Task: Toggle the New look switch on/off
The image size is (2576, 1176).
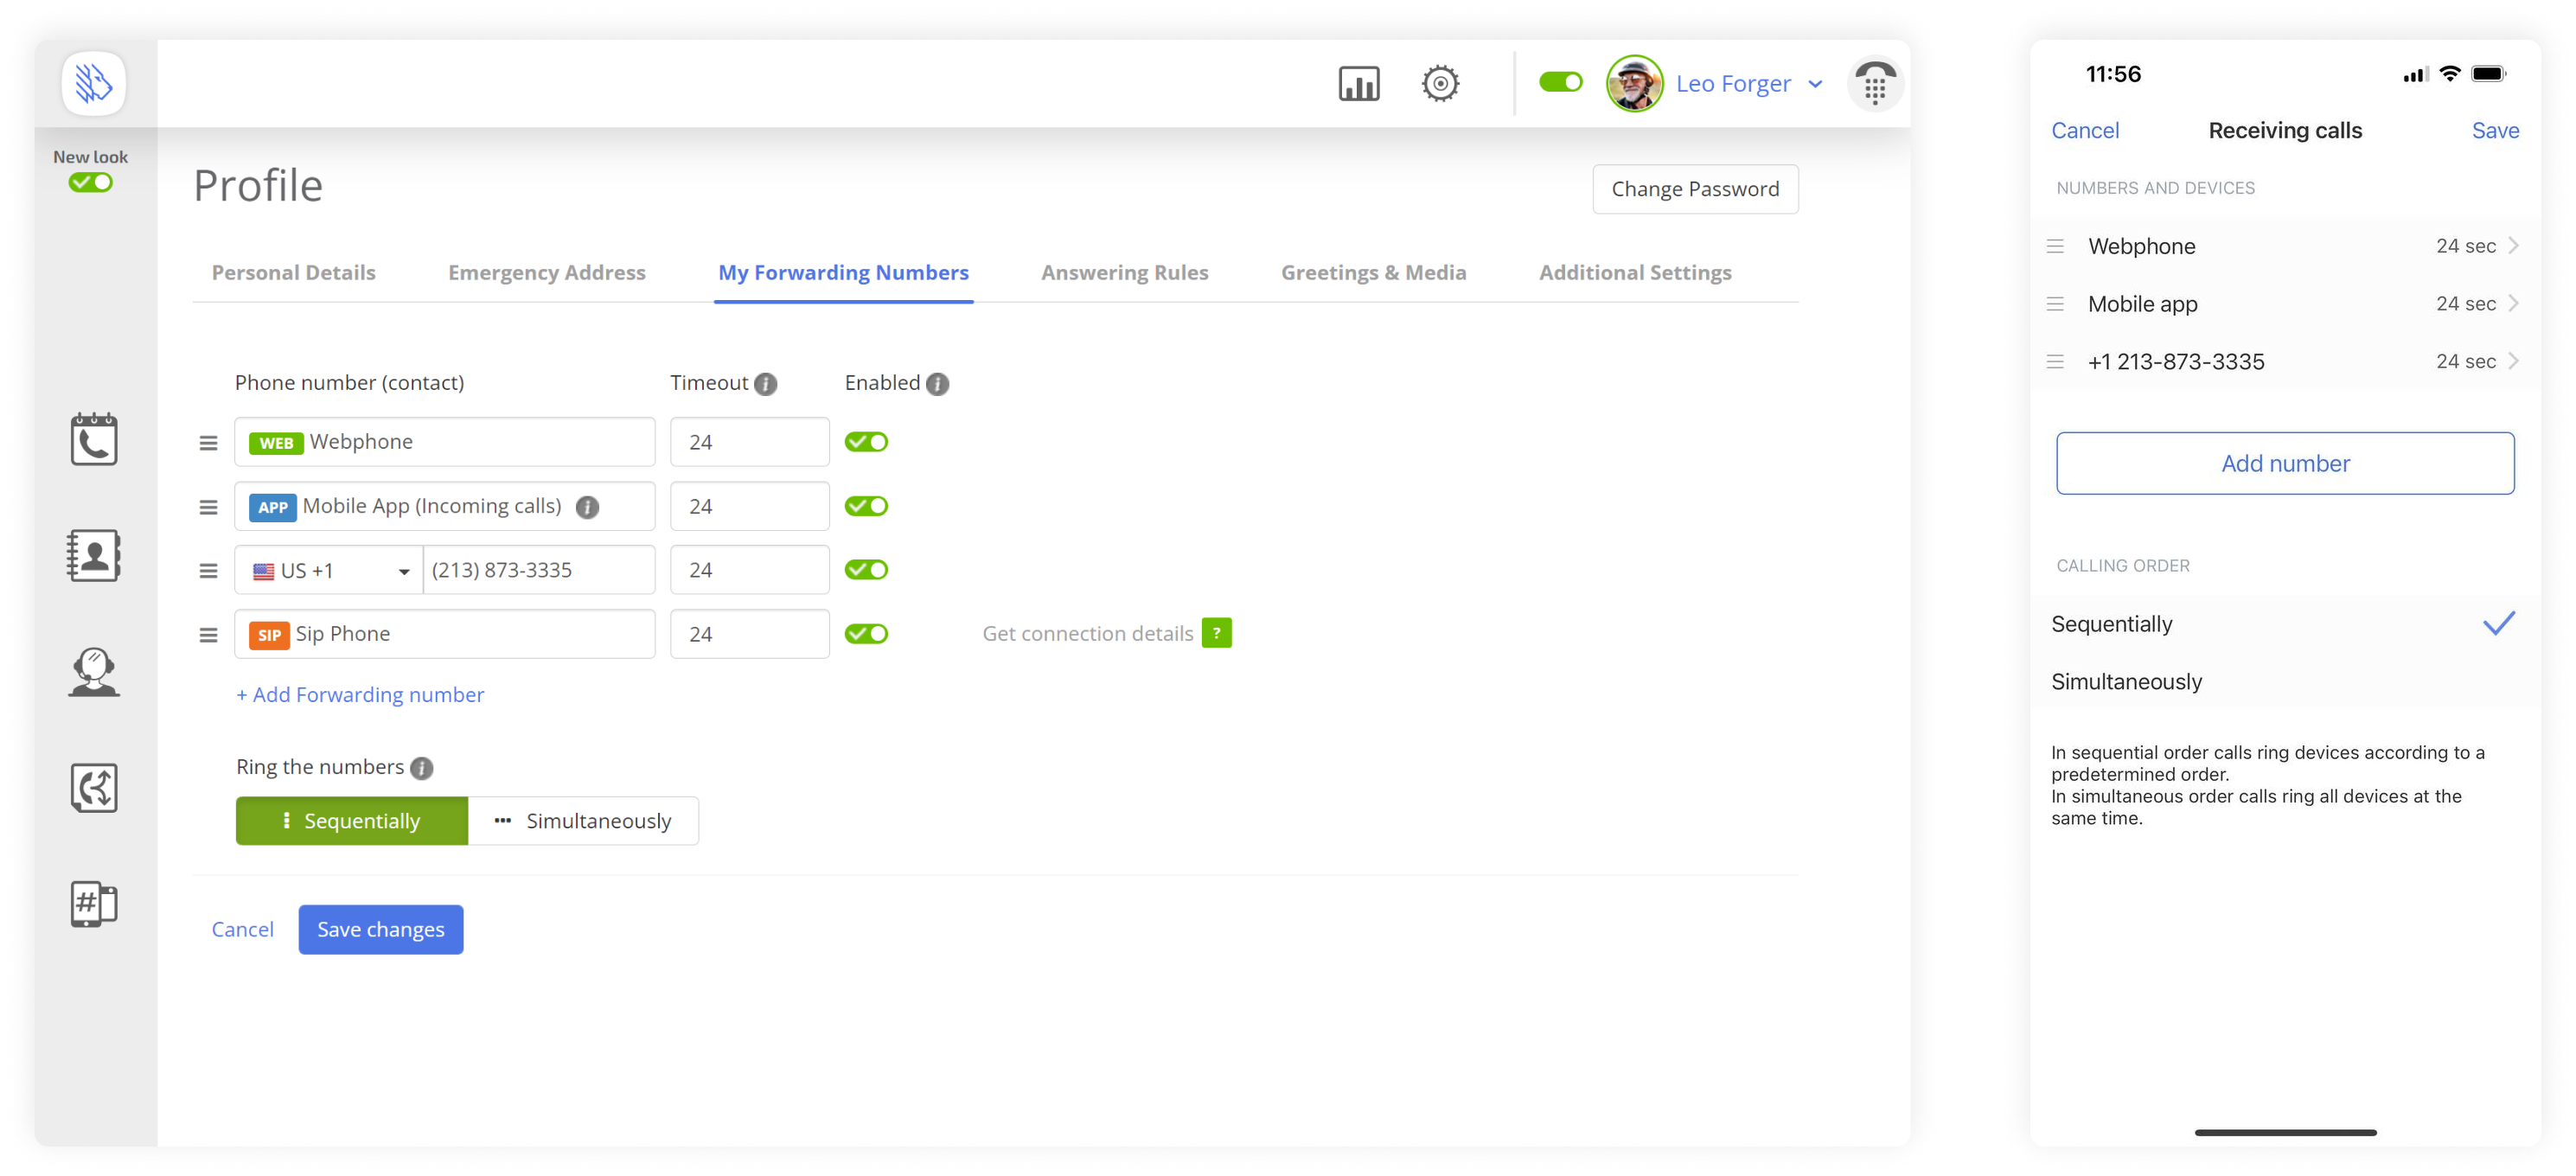Action: pos(90,182)
